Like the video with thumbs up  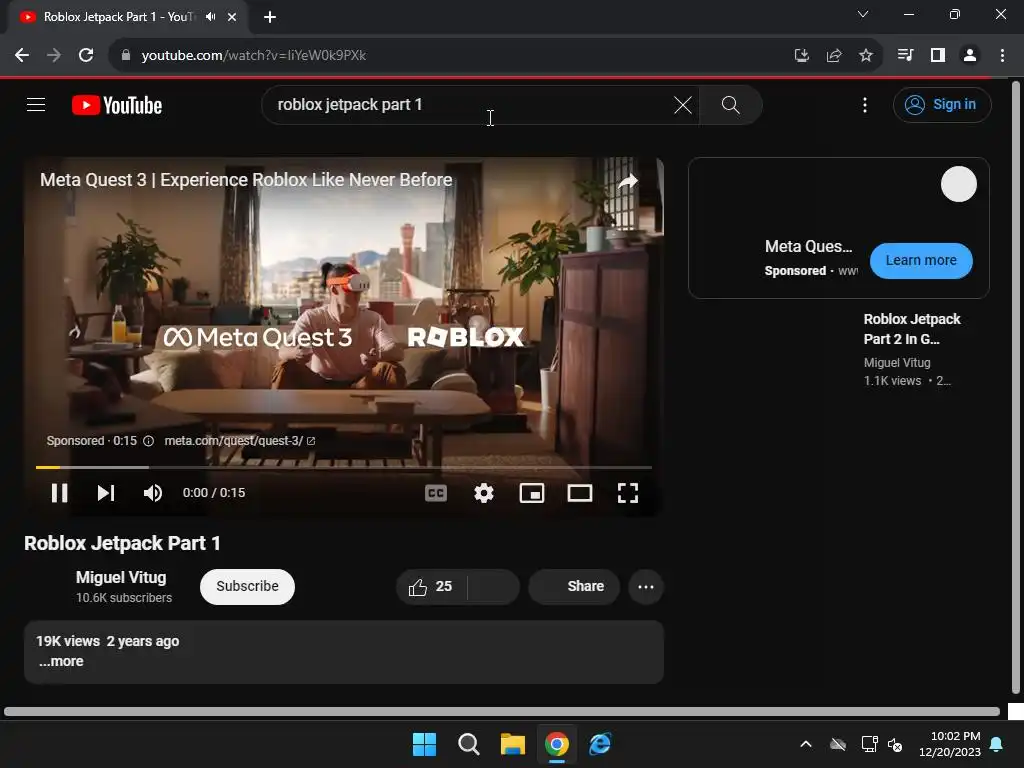pyautogui.click(x=431, y=586)
